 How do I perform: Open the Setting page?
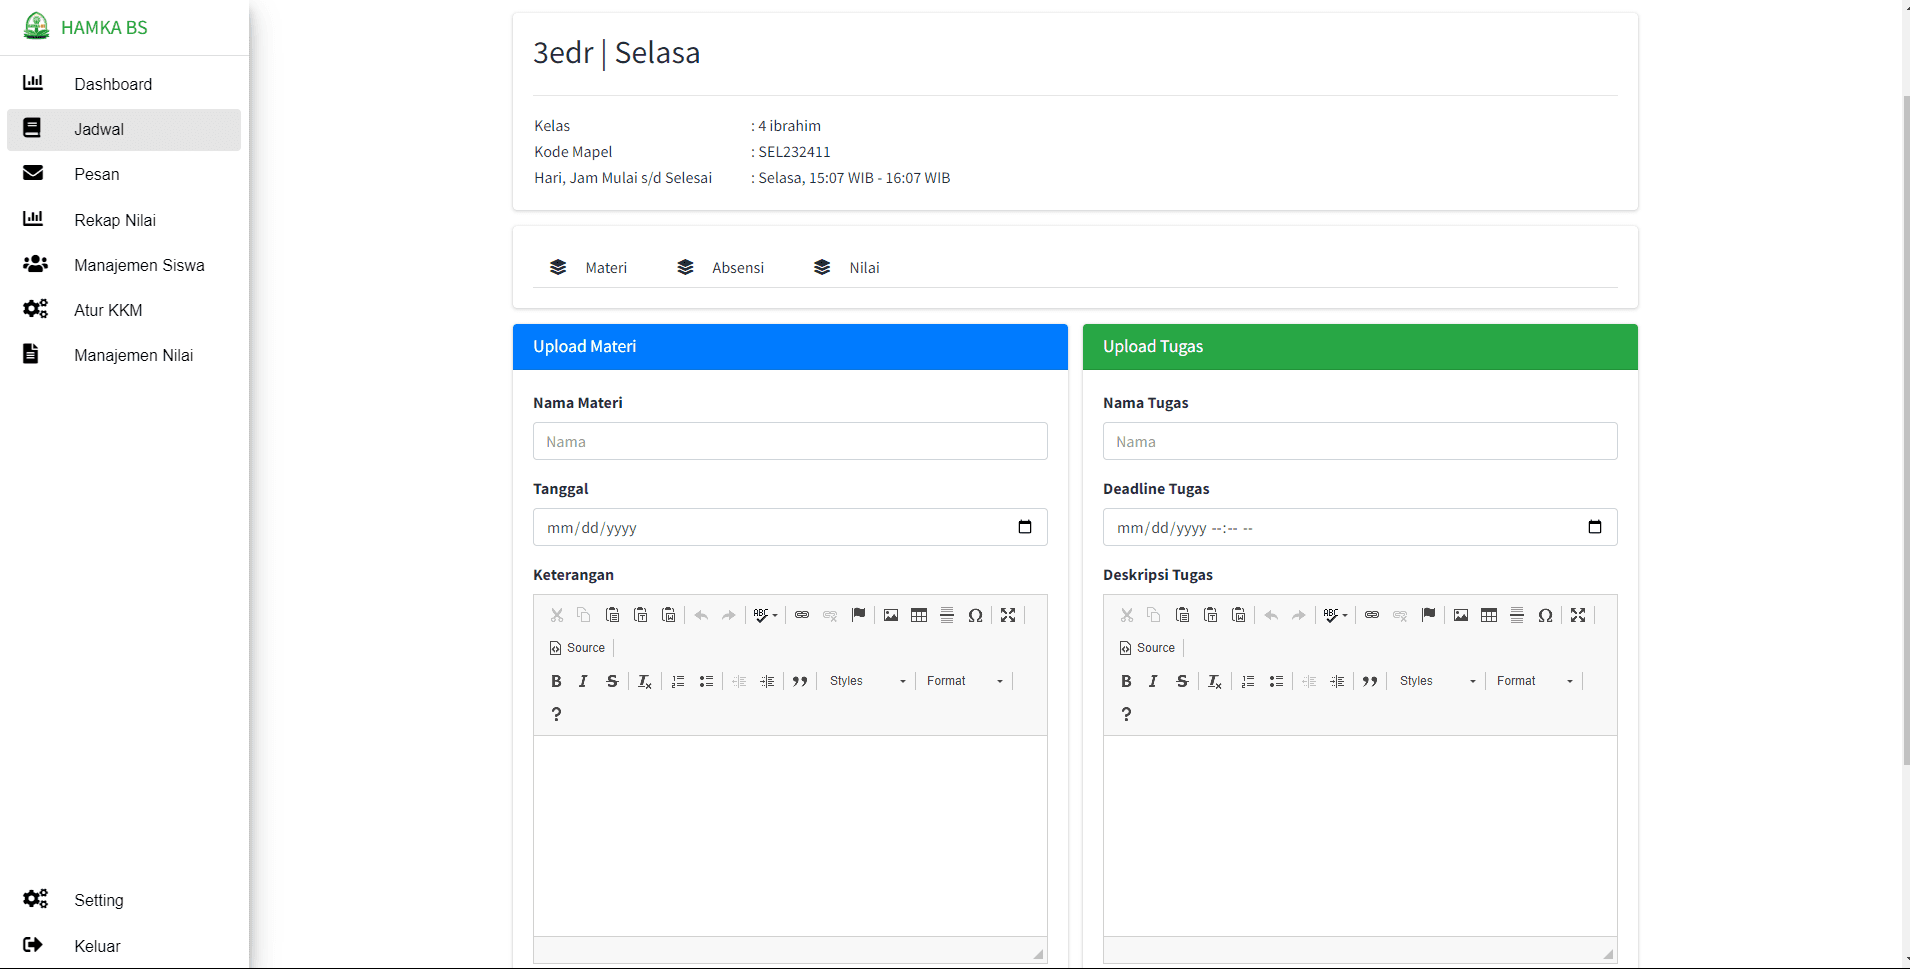coord(124,900)
